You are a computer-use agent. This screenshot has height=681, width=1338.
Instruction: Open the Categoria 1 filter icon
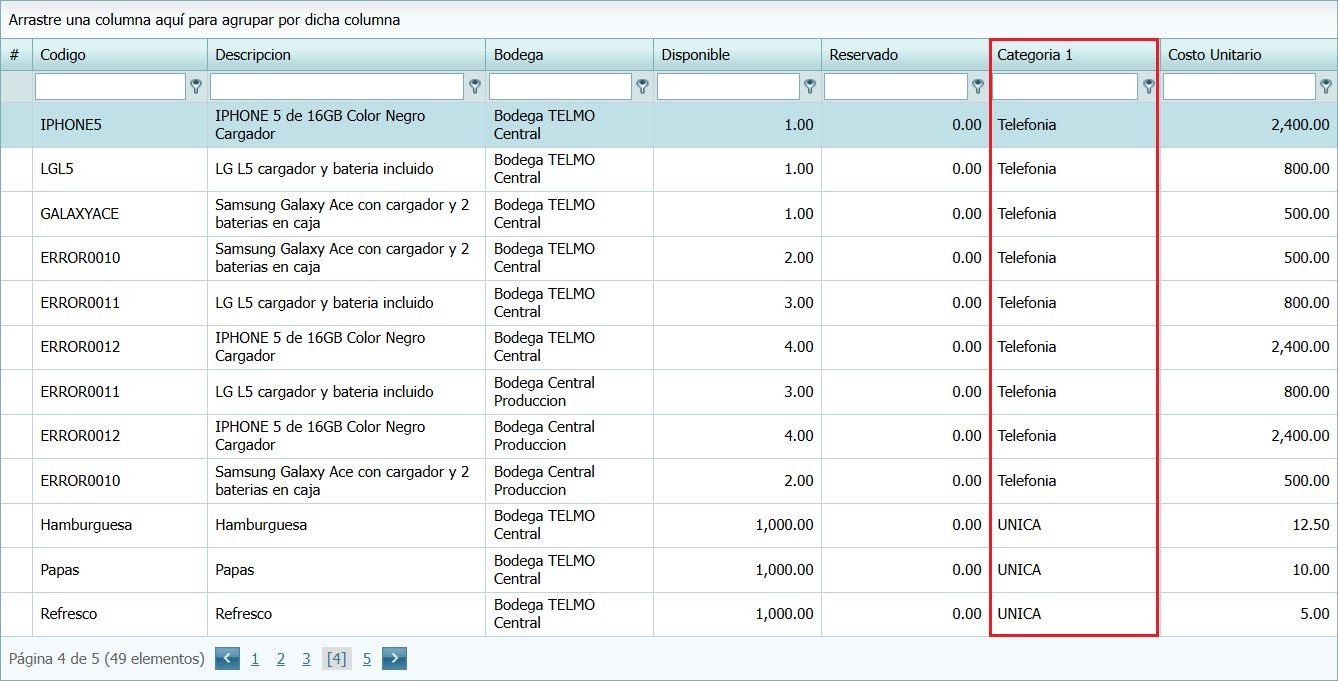(1148, 87)
